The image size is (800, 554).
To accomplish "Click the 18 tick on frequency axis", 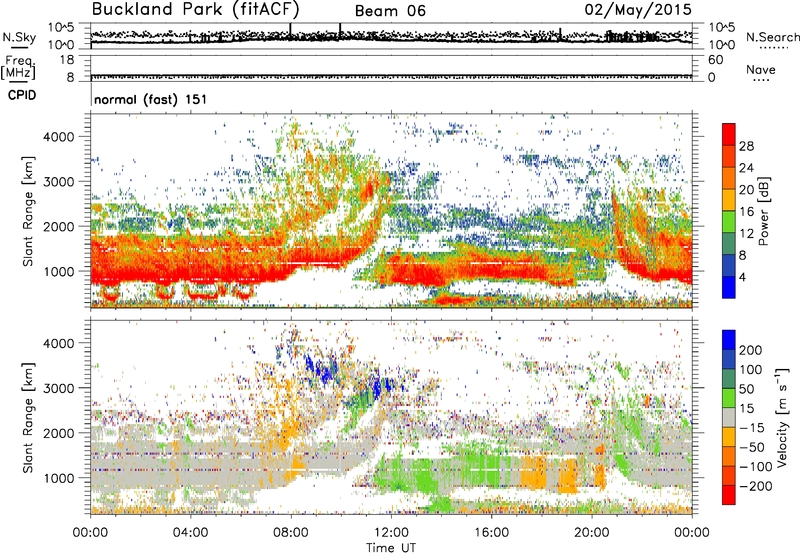I will (x=67, y=60).
